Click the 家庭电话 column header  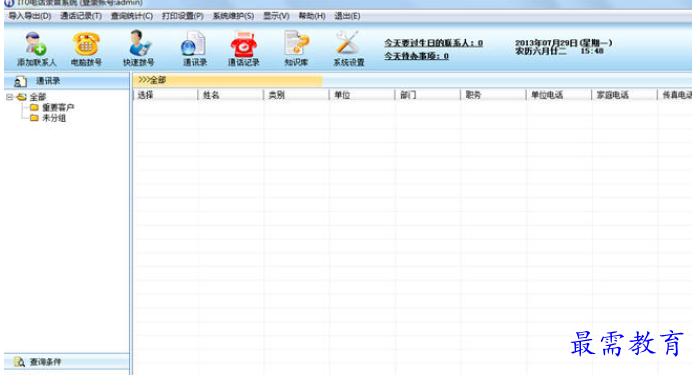[x=624, y=95]
